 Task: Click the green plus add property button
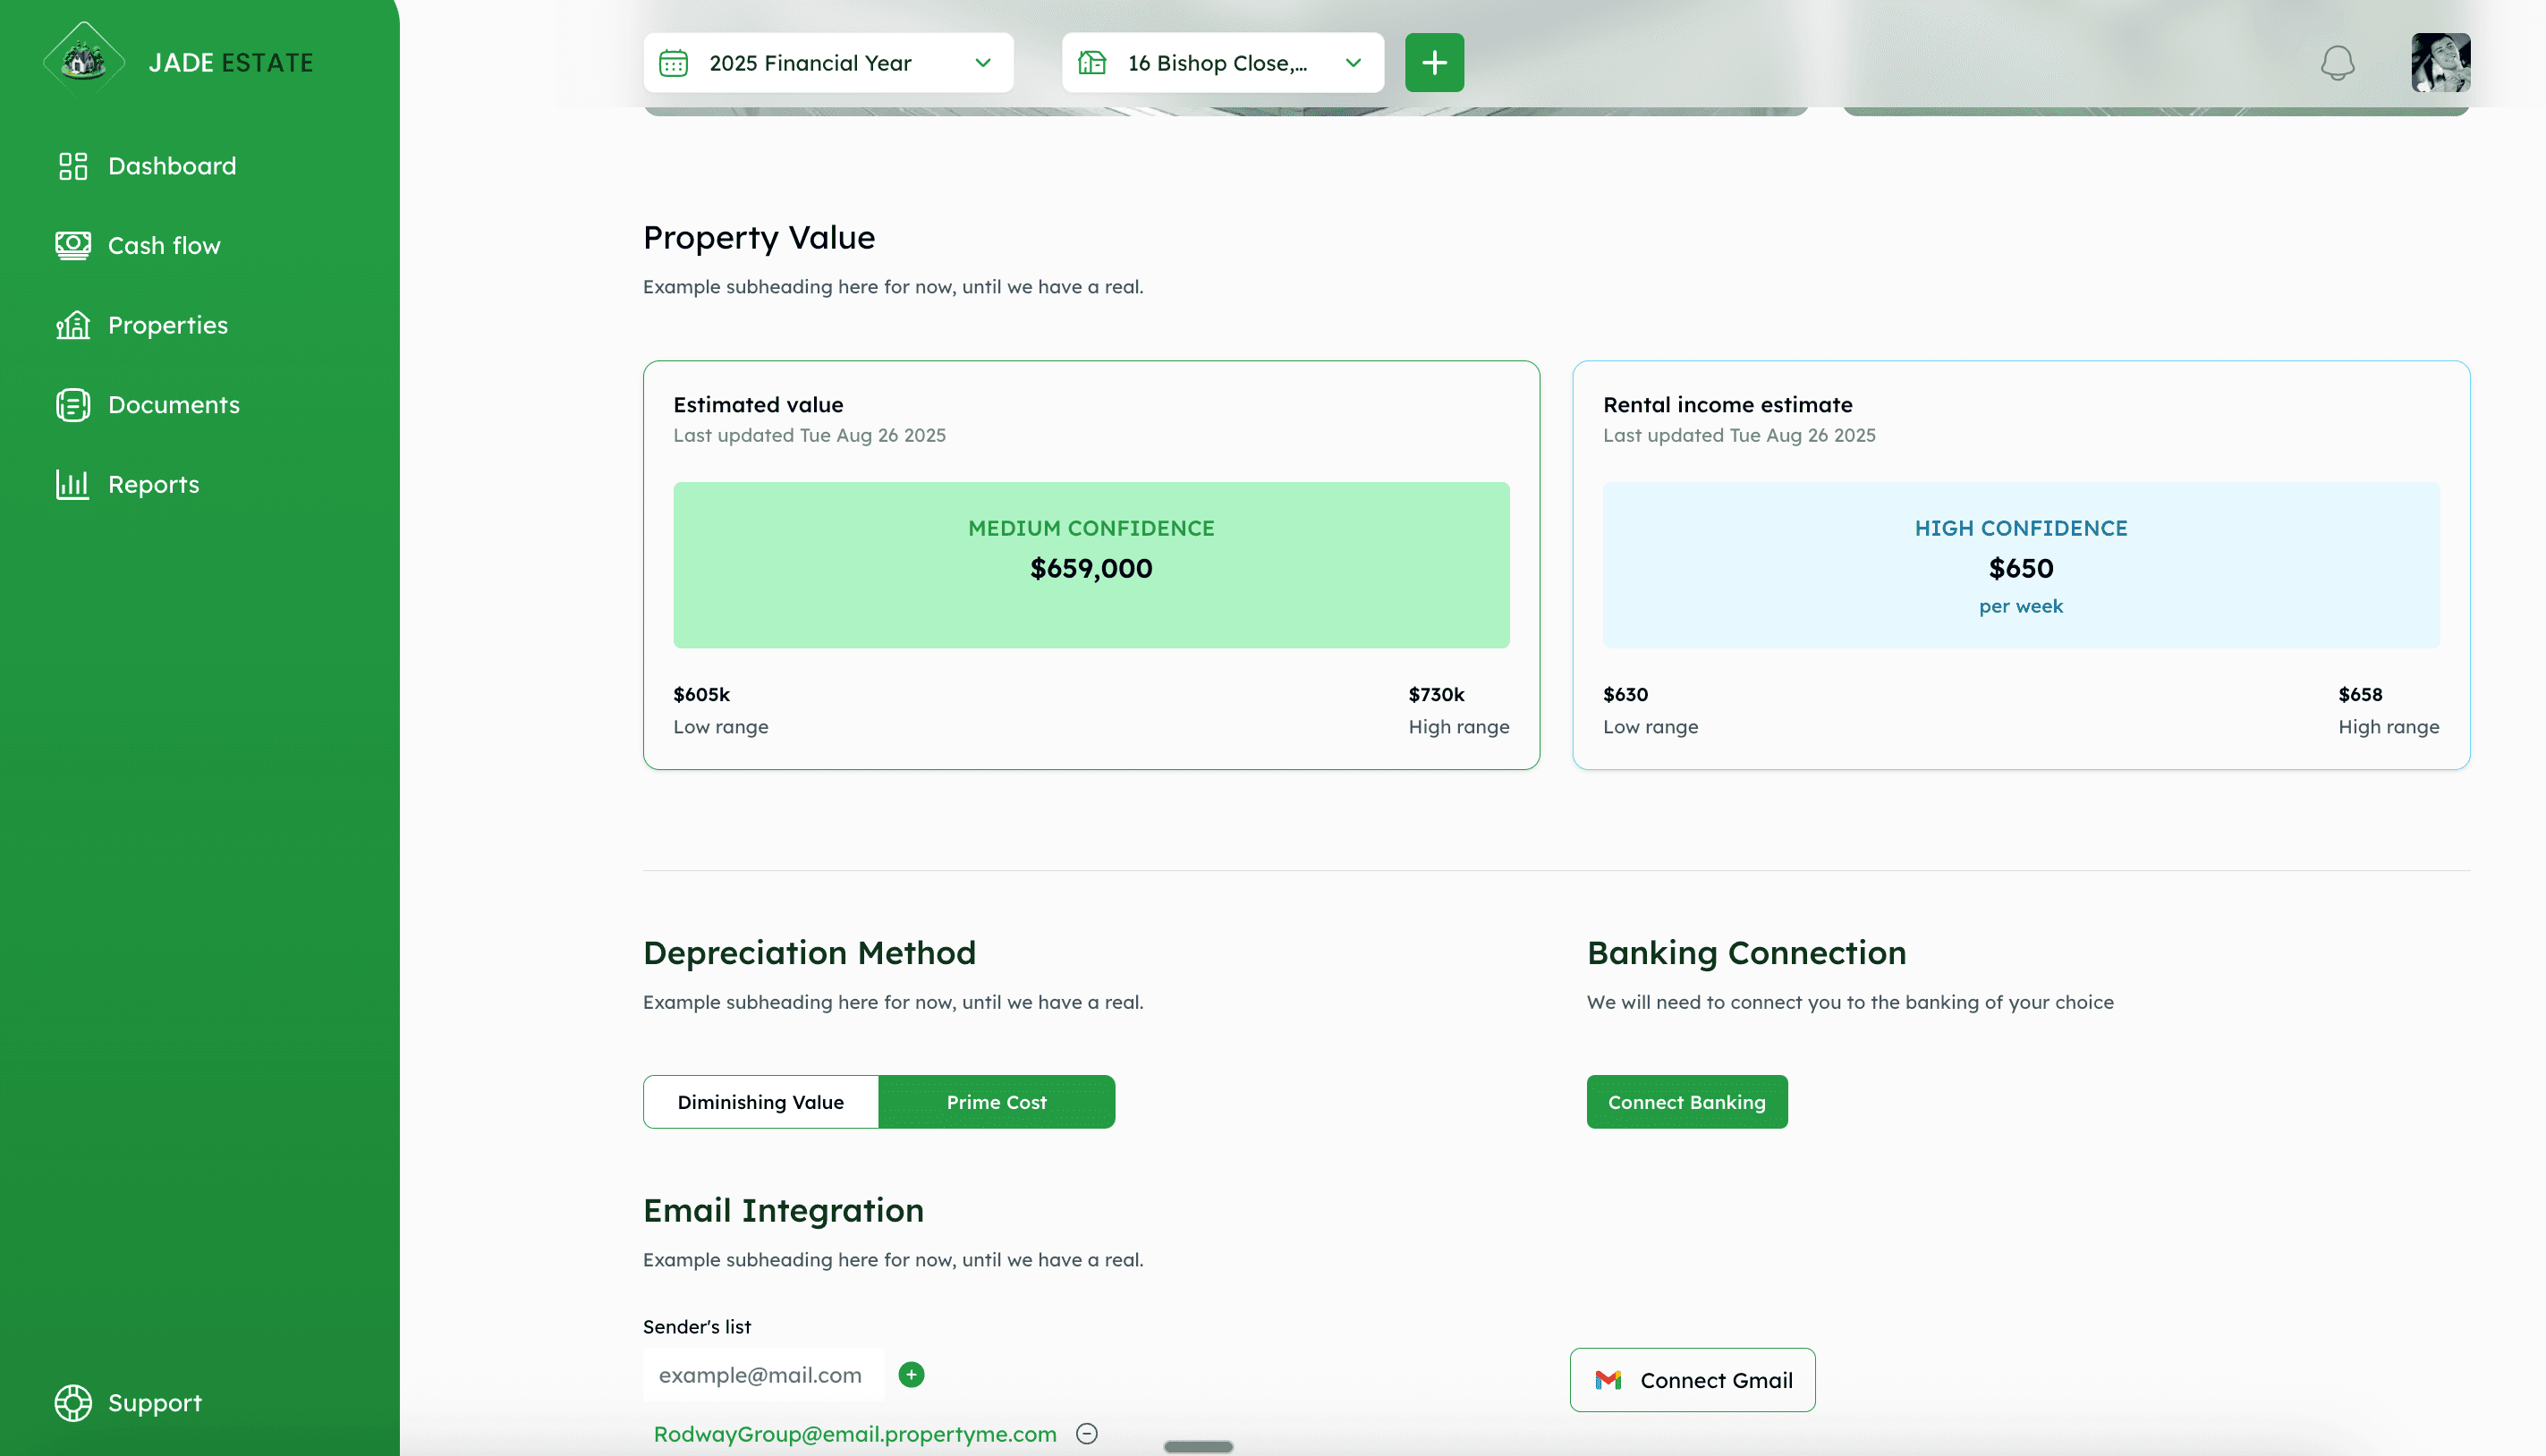coord(1434,63)
